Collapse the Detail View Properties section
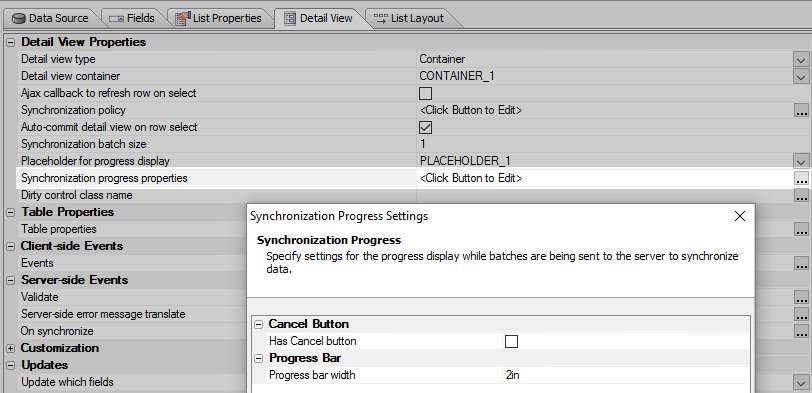 [x=10, y=42]
